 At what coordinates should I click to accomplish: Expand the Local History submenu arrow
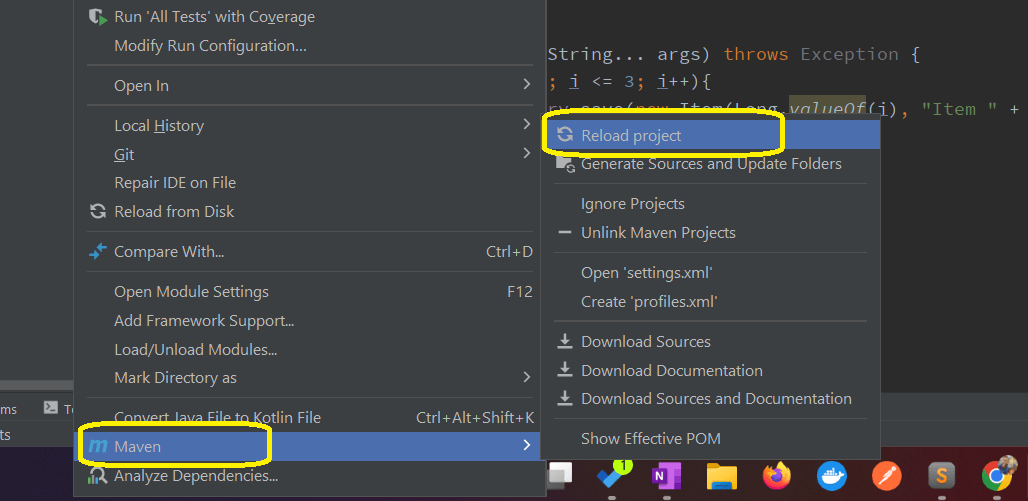pyautogui.click(x=526, y=124)
